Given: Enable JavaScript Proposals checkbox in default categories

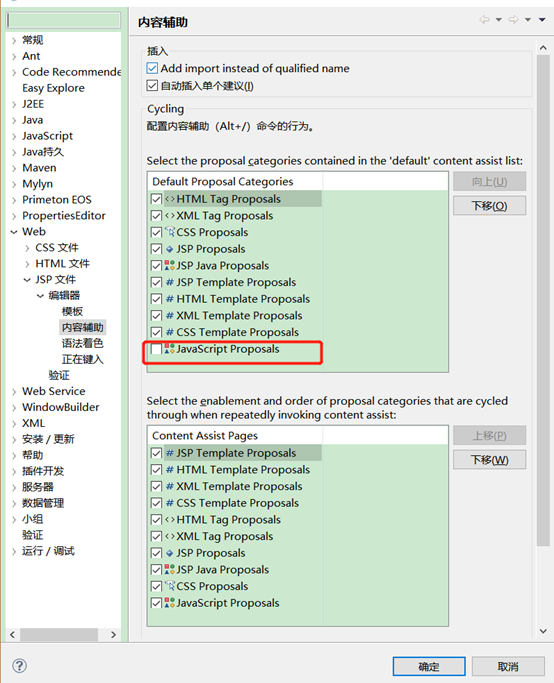Looking at the screenshot, I should (156, 349).
